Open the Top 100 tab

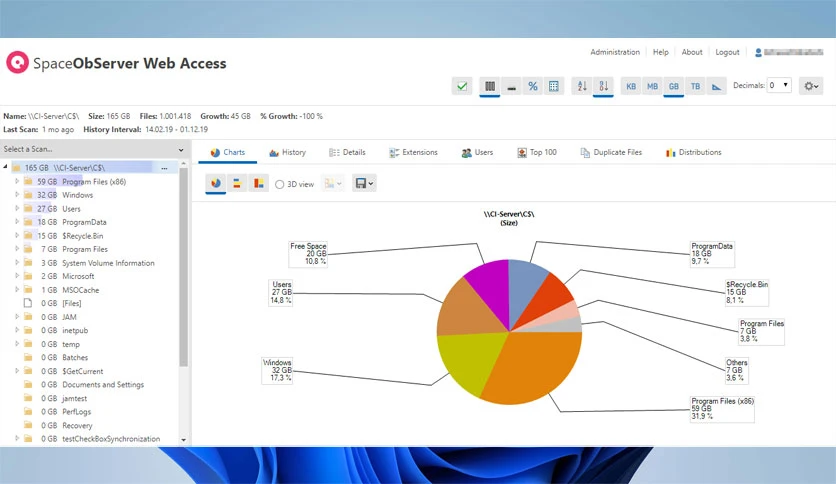point(537,152)
